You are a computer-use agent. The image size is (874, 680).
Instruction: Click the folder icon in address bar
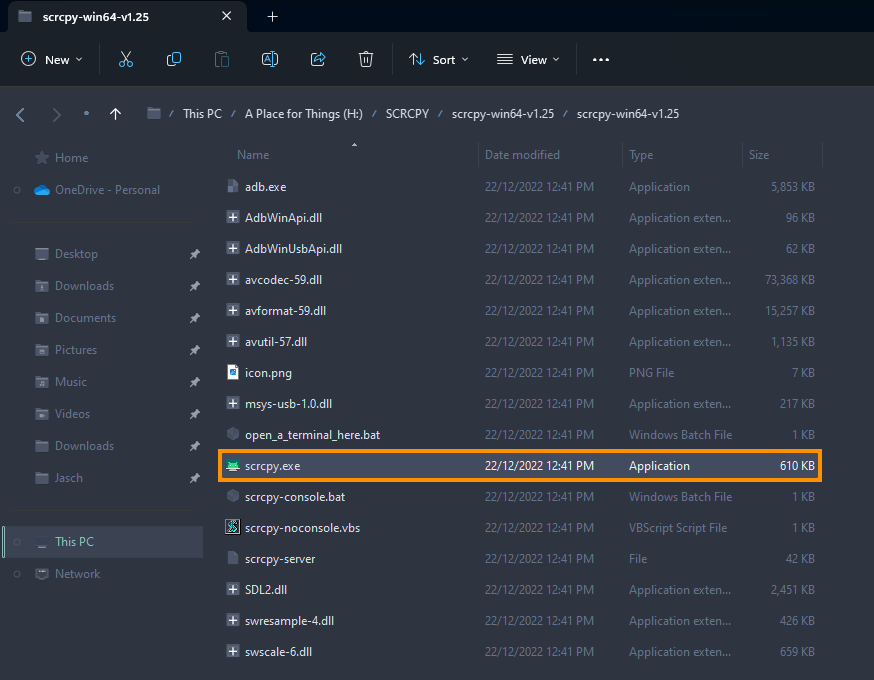tap(154, 114)
